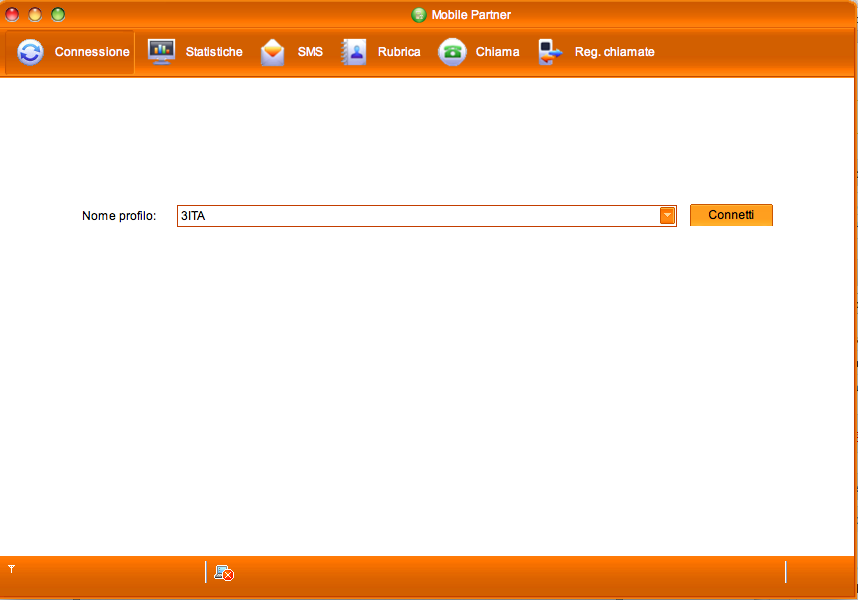Viewport: 858px width, 600px height.
Task: Click the signal strength antenna icon
Action: click(12, 569)
